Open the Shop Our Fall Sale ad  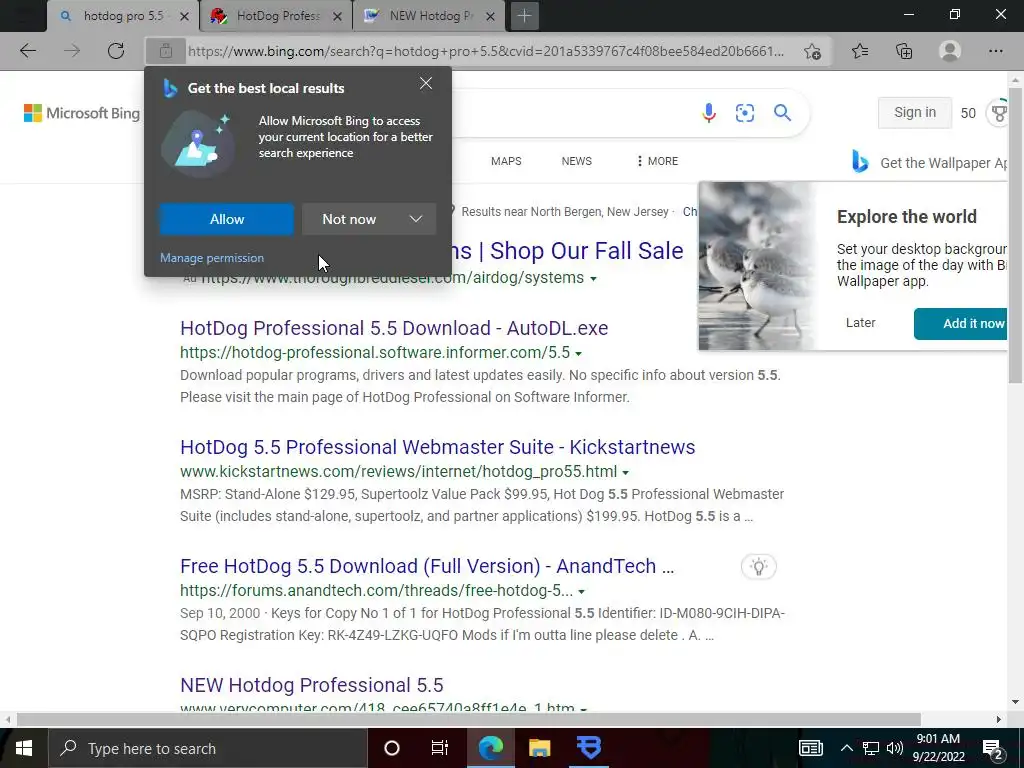pos(568,251)
